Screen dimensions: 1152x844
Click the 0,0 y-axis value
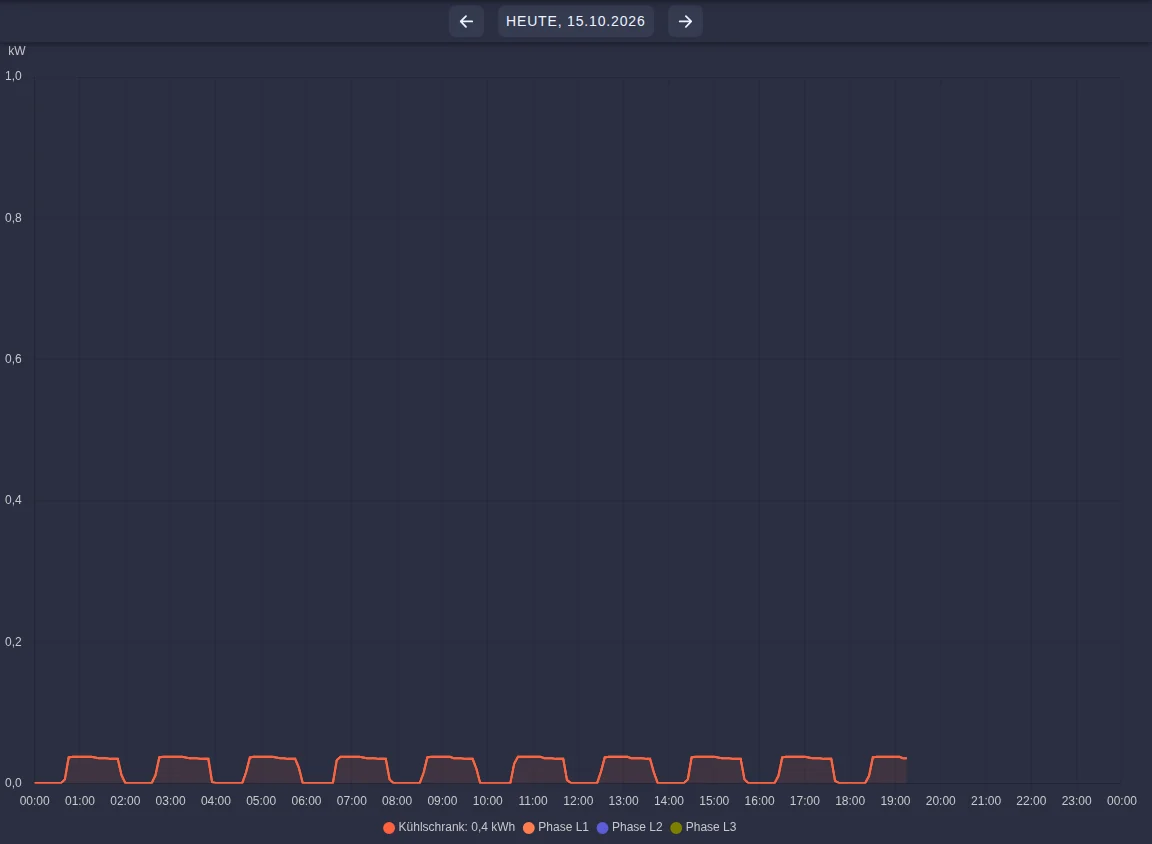point(13,782)
